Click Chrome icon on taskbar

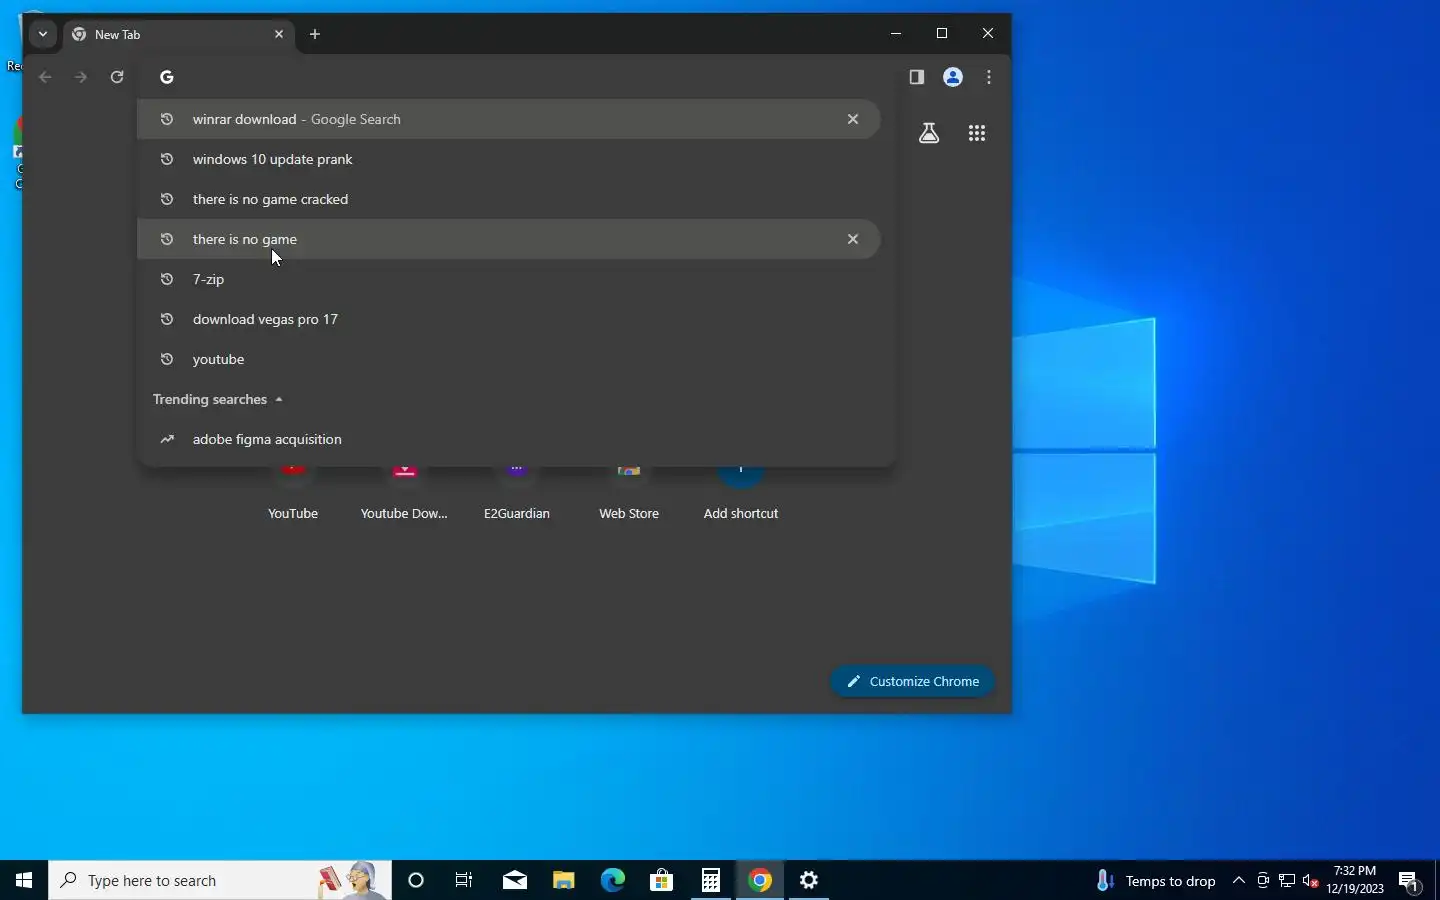[x=760, y=880]
